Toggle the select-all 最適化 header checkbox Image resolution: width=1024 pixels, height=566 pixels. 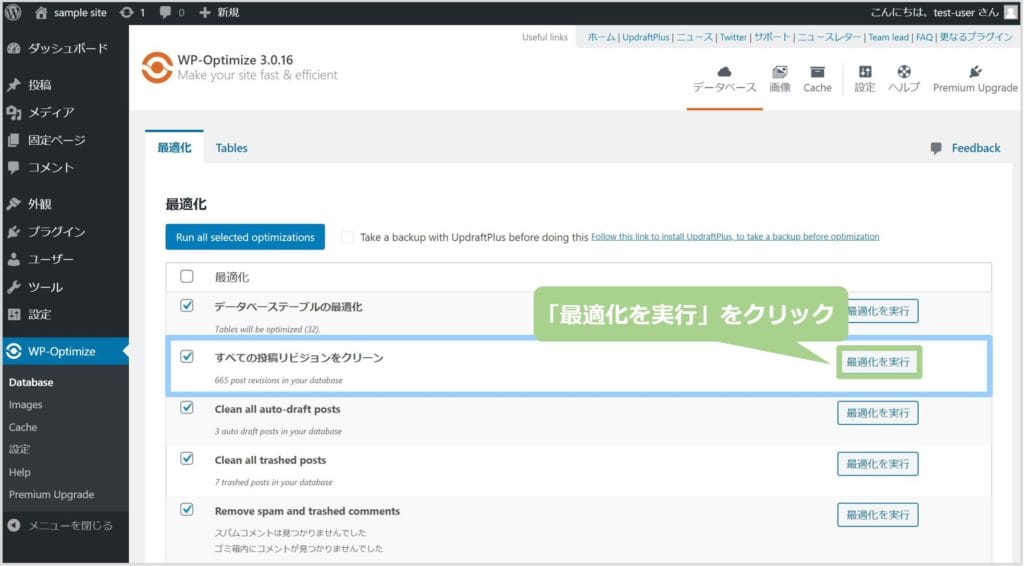point(187,276)
